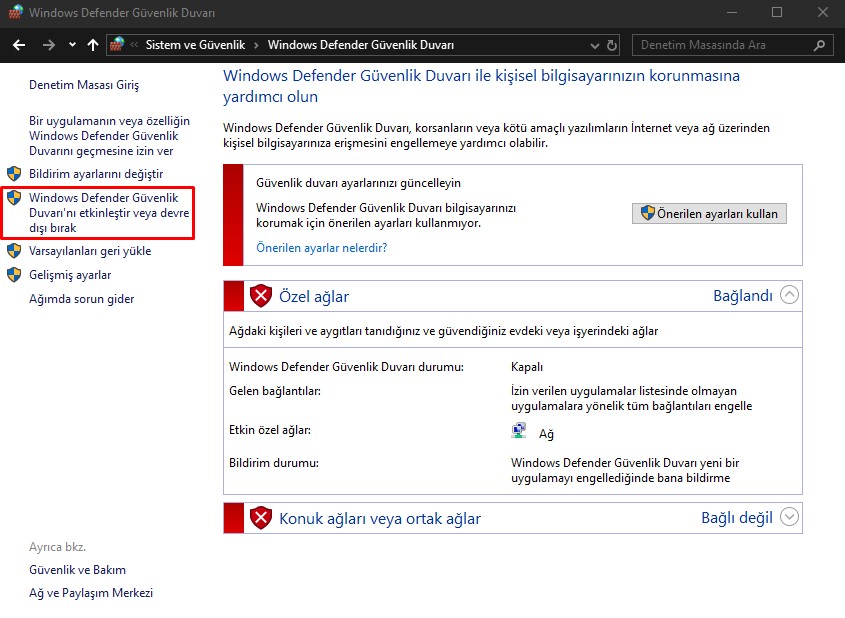Open Güvenlik ve Bakım link
Viewport: 845px width, 618px height.
click(78, 570)
